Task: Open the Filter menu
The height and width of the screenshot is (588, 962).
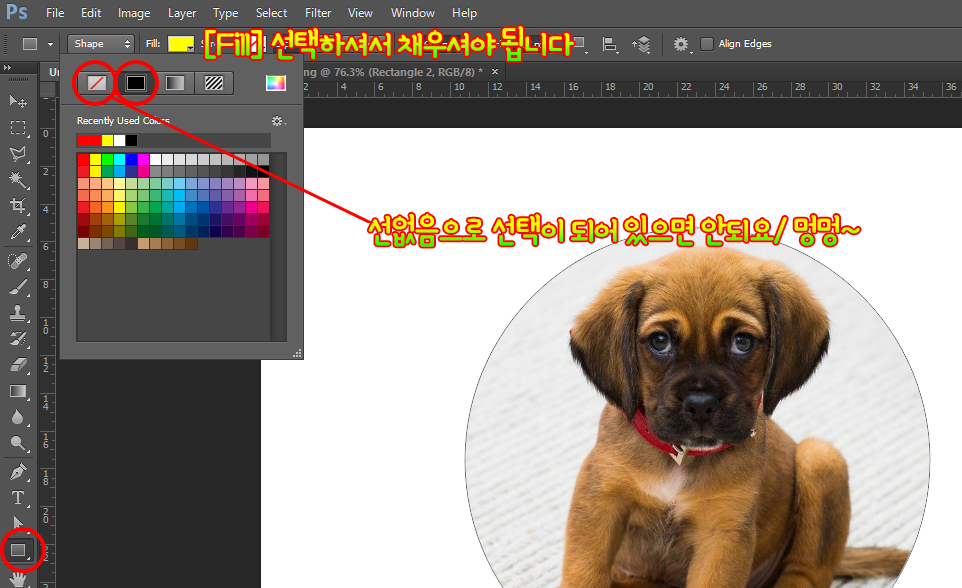Action: point(318,13)
